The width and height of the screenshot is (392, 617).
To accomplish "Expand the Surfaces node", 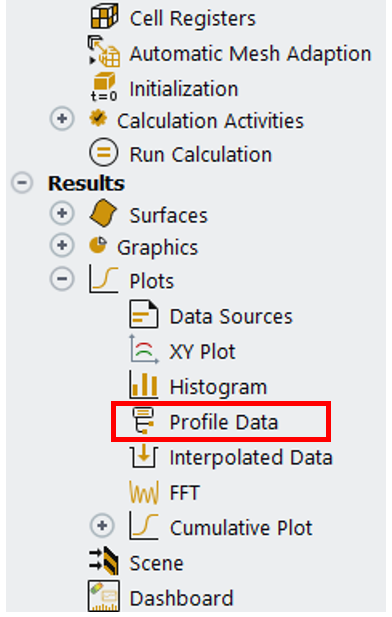I will click(62, 213).
